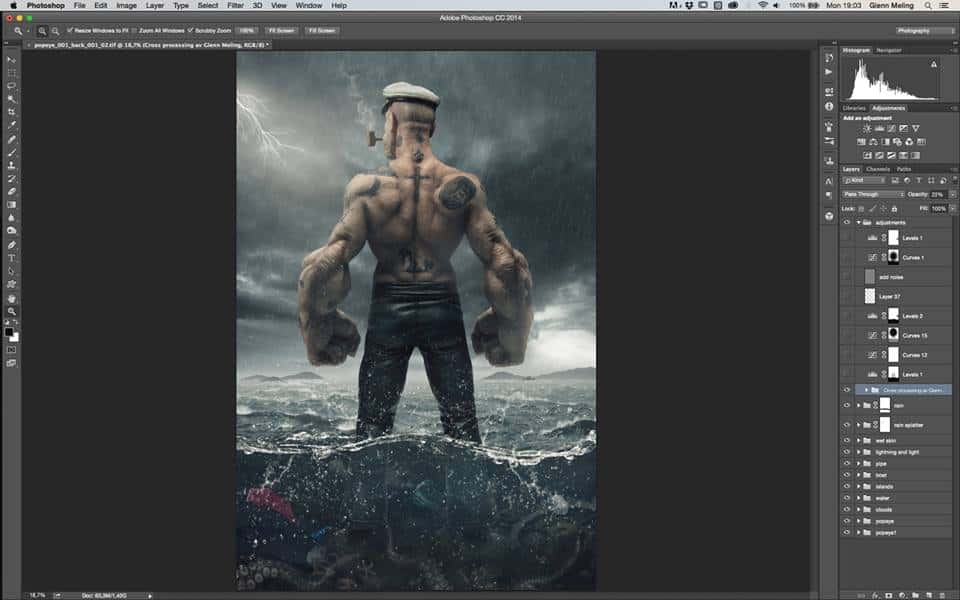
Task: Click the zoom in magnifier in options bar
Action: [44, 31]
